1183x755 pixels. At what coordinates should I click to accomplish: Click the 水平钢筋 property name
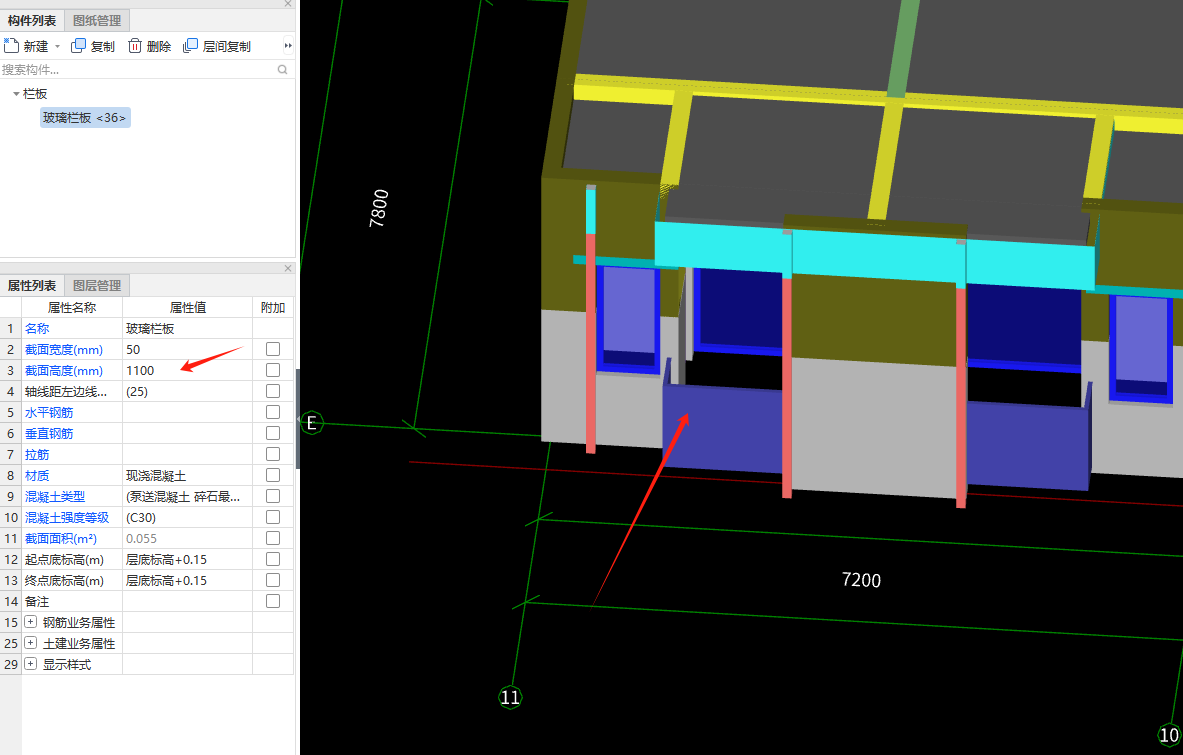pos(49,413)
